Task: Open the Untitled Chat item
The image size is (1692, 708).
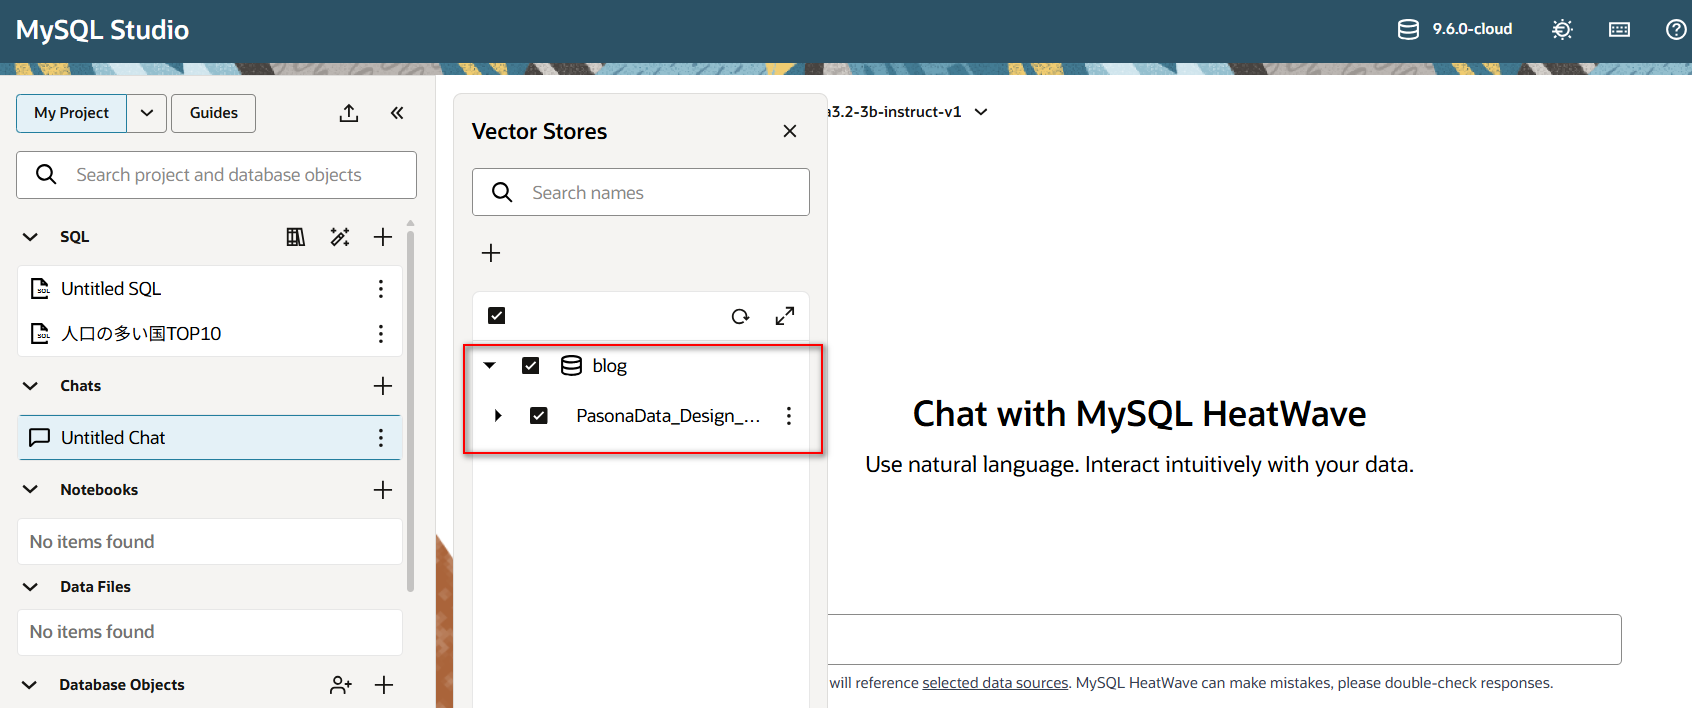Action: click(x=113, y=438)
